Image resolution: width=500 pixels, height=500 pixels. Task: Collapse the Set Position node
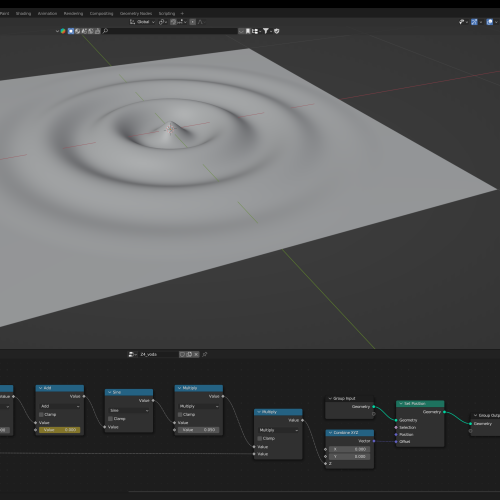pyautogui.click(x=401, y=404)
